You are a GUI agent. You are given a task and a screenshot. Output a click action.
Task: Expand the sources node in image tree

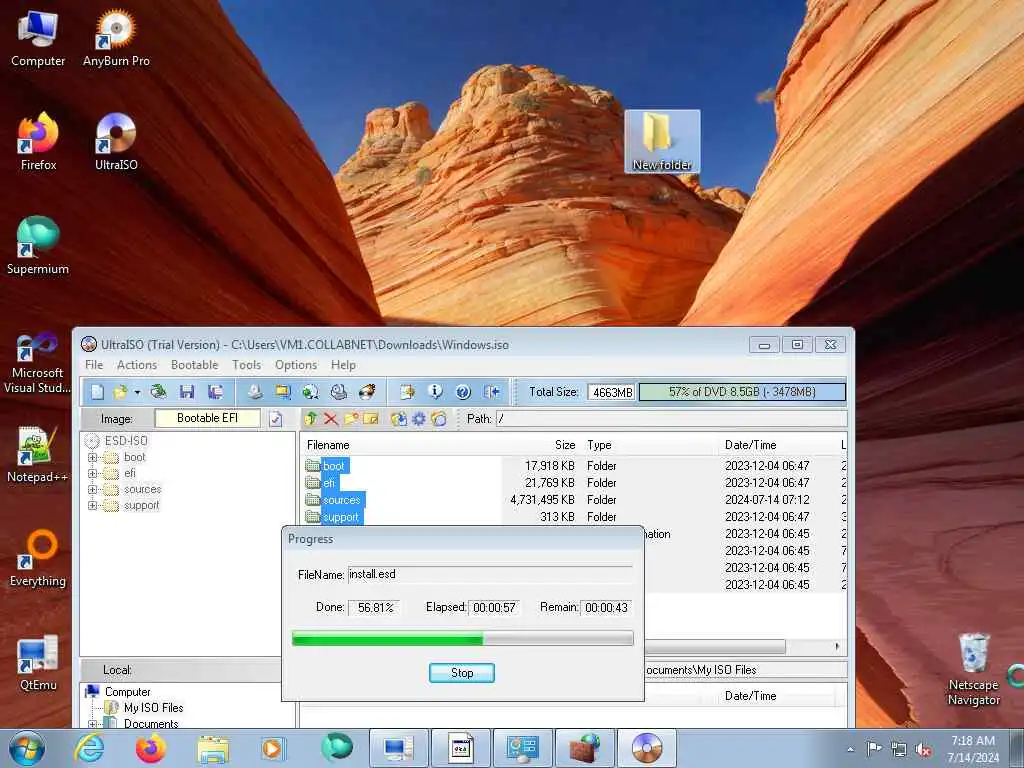(x=92, y=489)
